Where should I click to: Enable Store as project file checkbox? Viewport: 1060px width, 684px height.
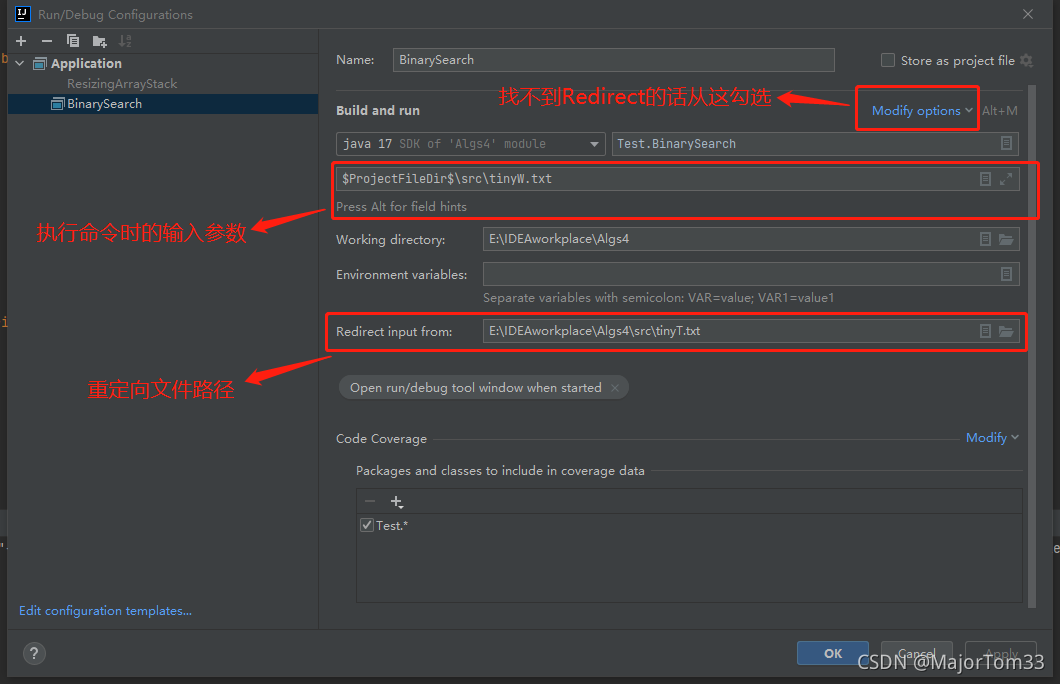tap(888, 60)
